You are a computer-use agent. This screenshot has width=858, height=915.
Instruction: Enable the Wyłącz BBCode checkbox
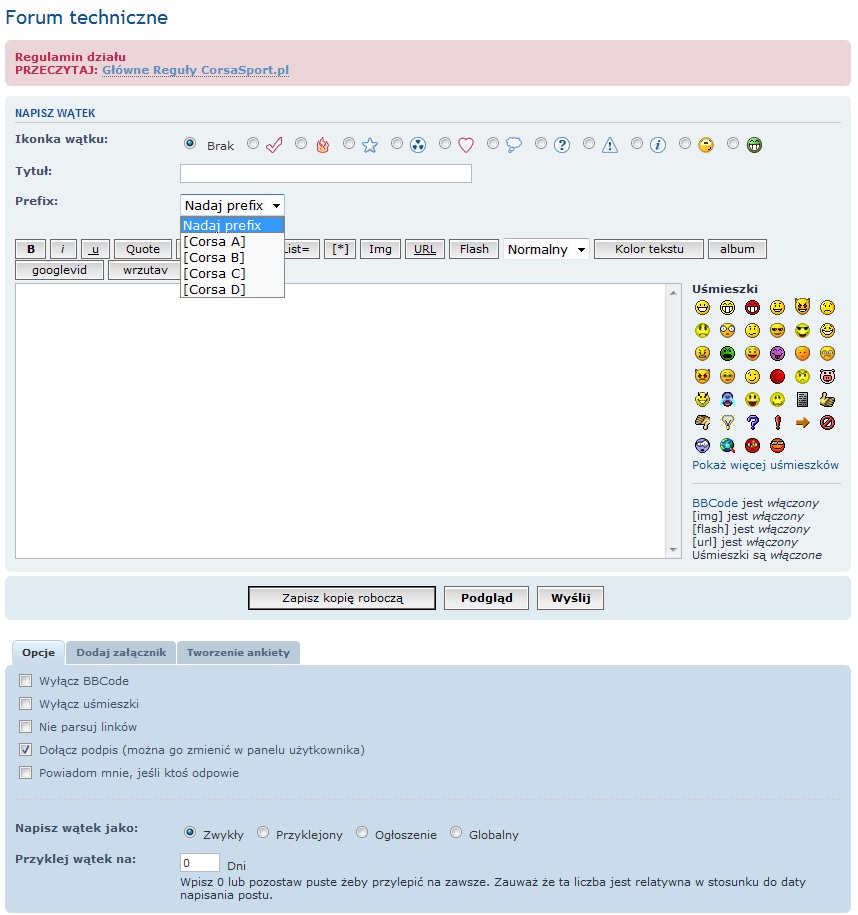tap(25, 681)
